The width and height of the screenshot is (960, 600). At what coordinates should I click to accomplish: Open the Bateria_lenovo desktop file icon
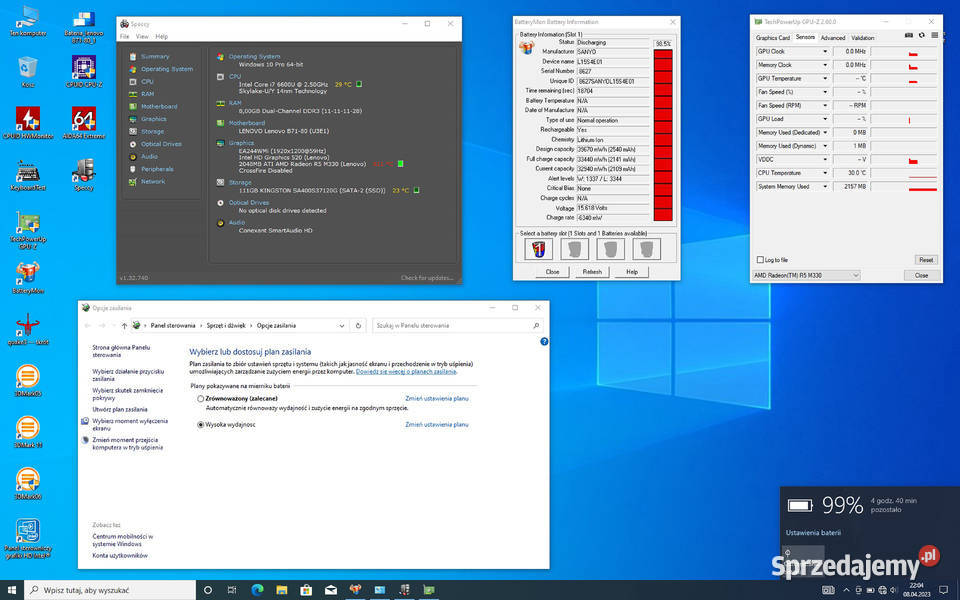[84, 26]
